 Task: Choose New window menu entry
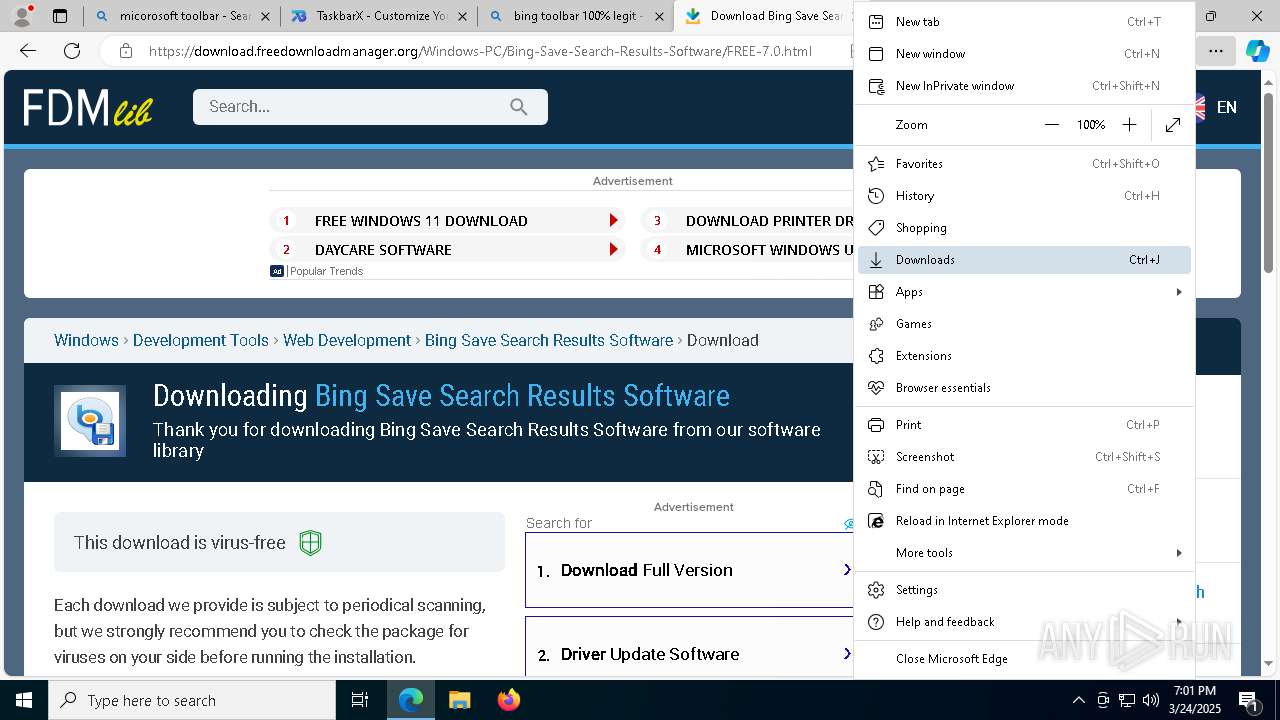pyautogui.click(x=1024, y=54)
